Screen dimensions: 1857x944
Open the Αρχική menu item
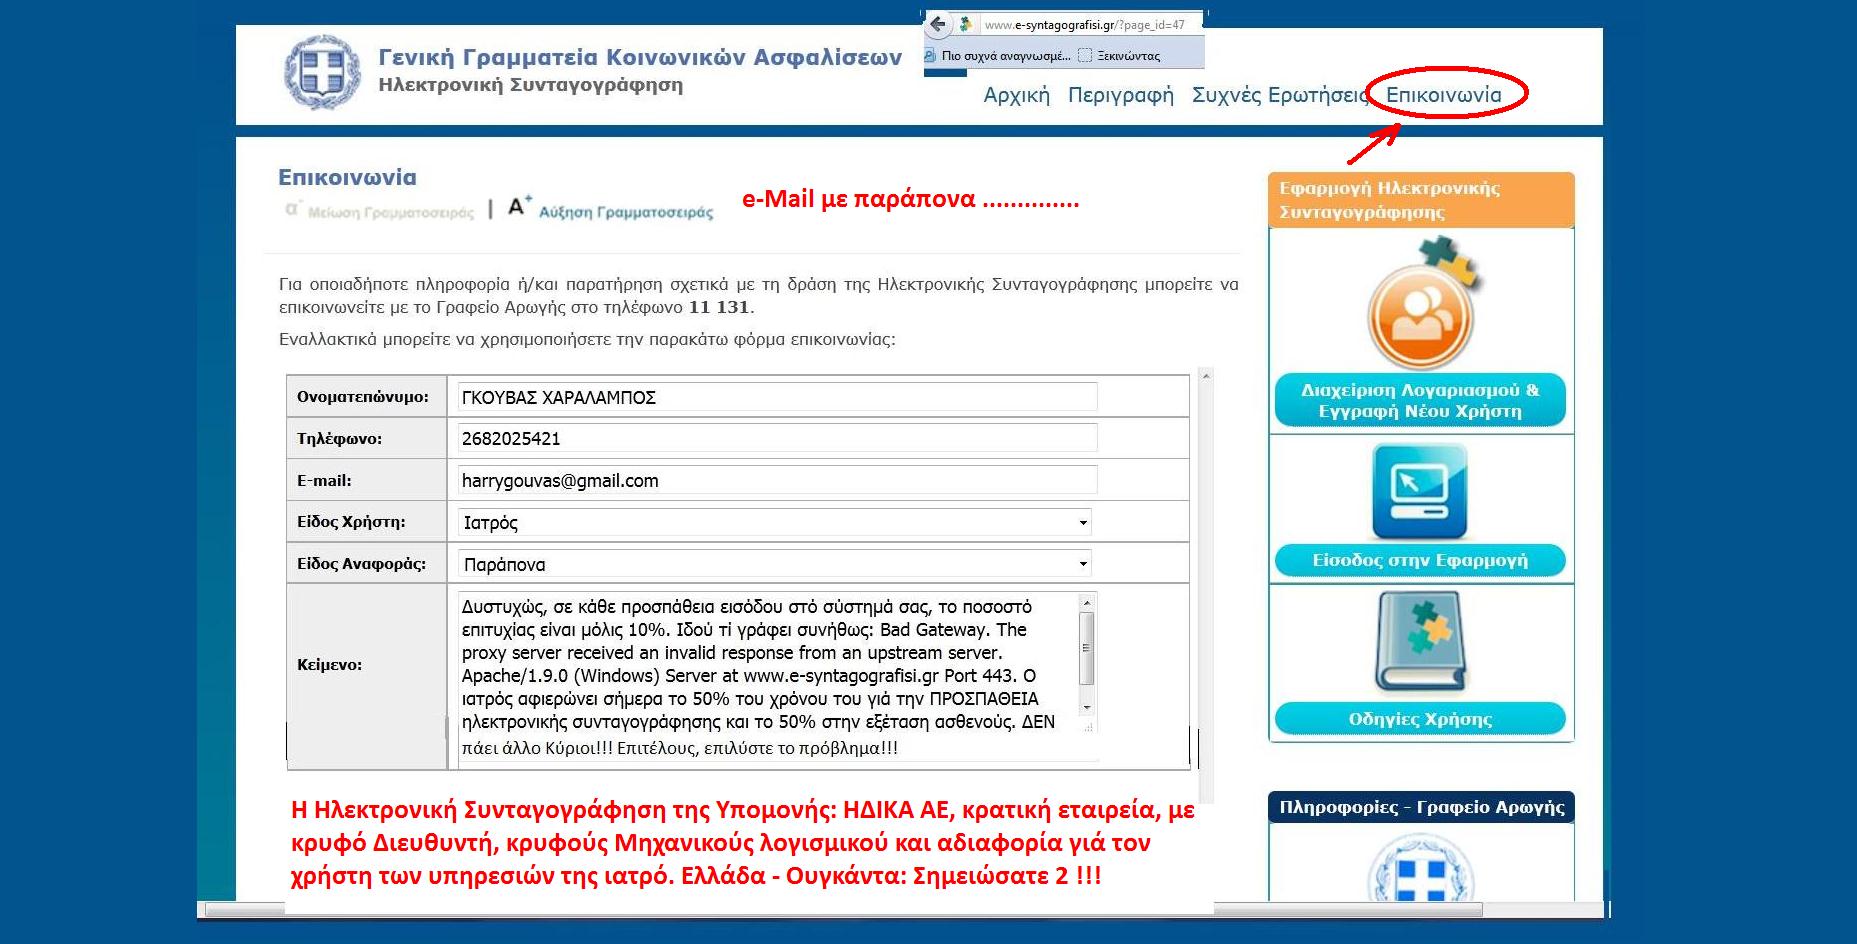(x=1016, y=95)
